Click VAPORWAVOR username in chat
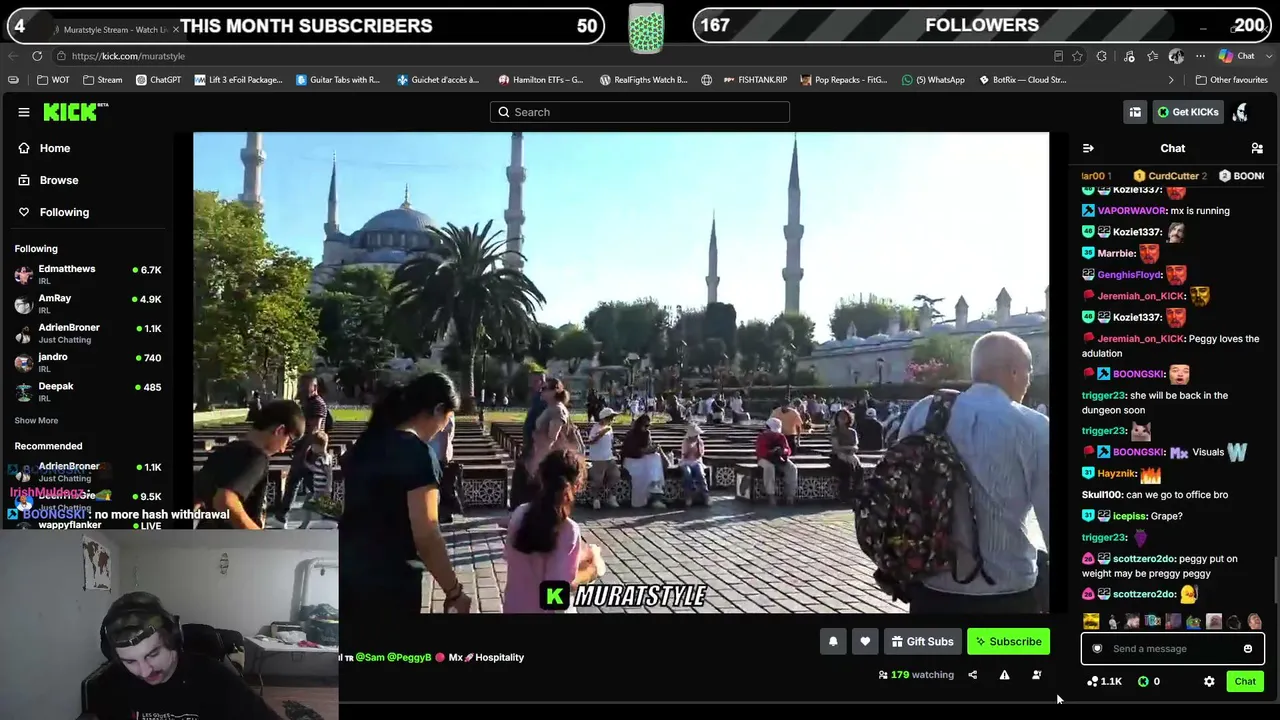 click(x=1132, y=211)
